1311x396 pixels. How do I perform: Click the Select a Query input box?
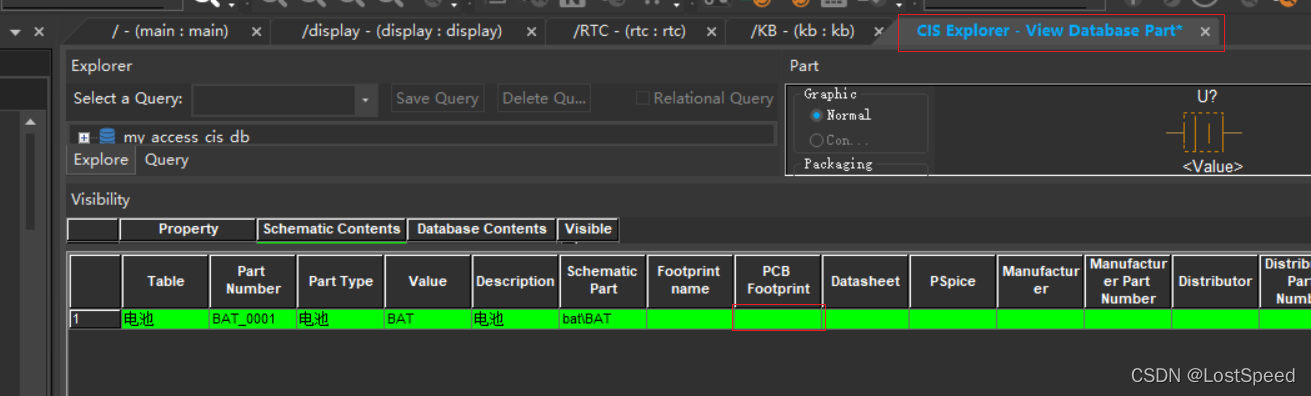pyautogui.click(x=274, y=99)
